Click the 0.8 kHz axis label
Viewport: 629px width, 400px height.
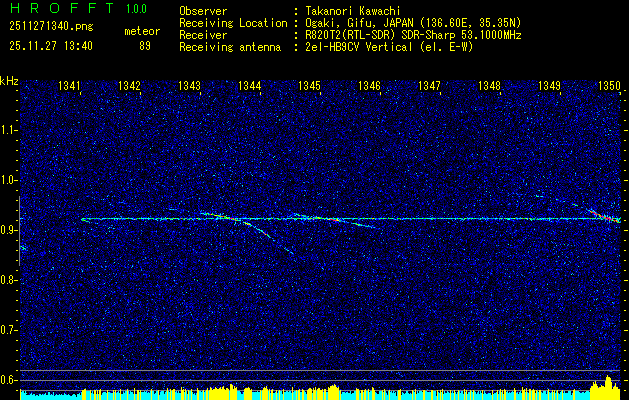click(7, 280)
